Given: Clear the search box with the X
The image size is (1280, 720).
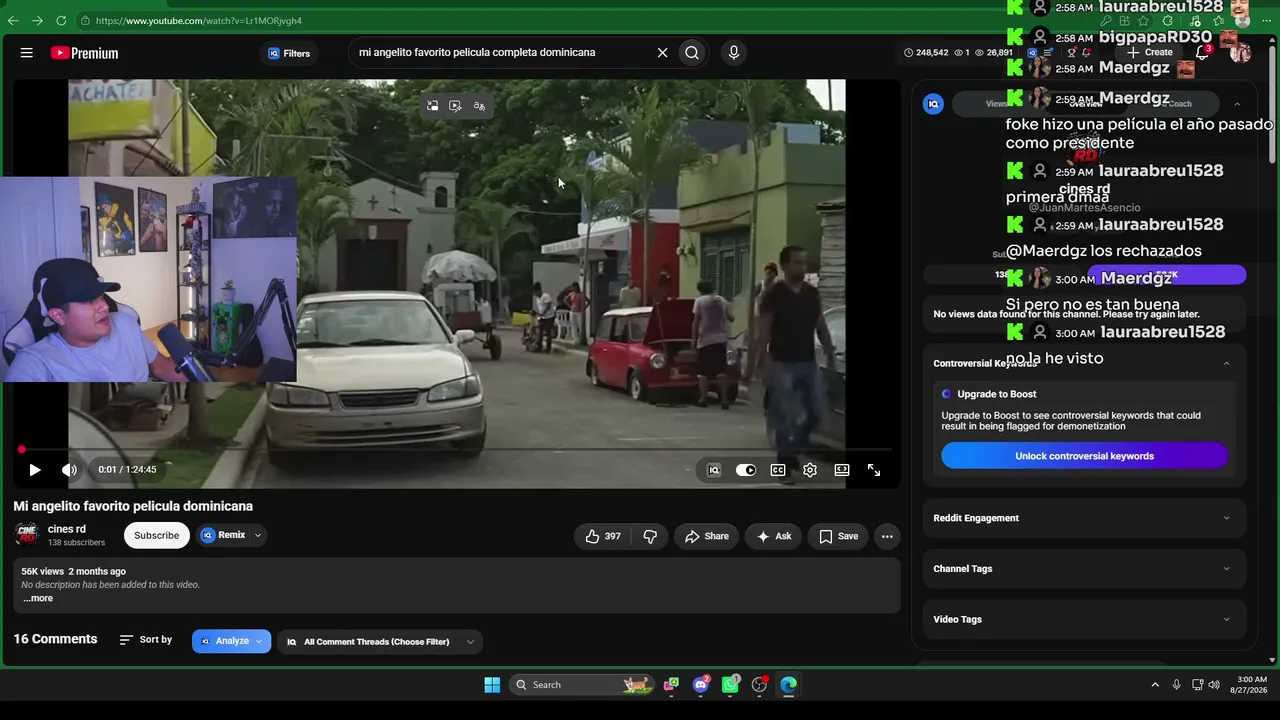Looking at the screenshot, I should 662,53.
